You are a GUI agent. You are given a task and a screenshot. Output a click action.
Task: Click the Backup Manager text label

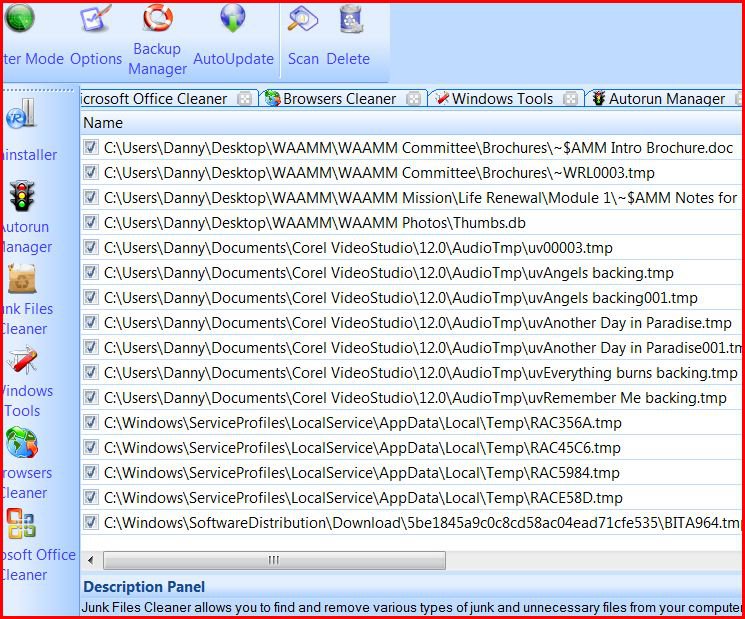[x=157, y=59]
